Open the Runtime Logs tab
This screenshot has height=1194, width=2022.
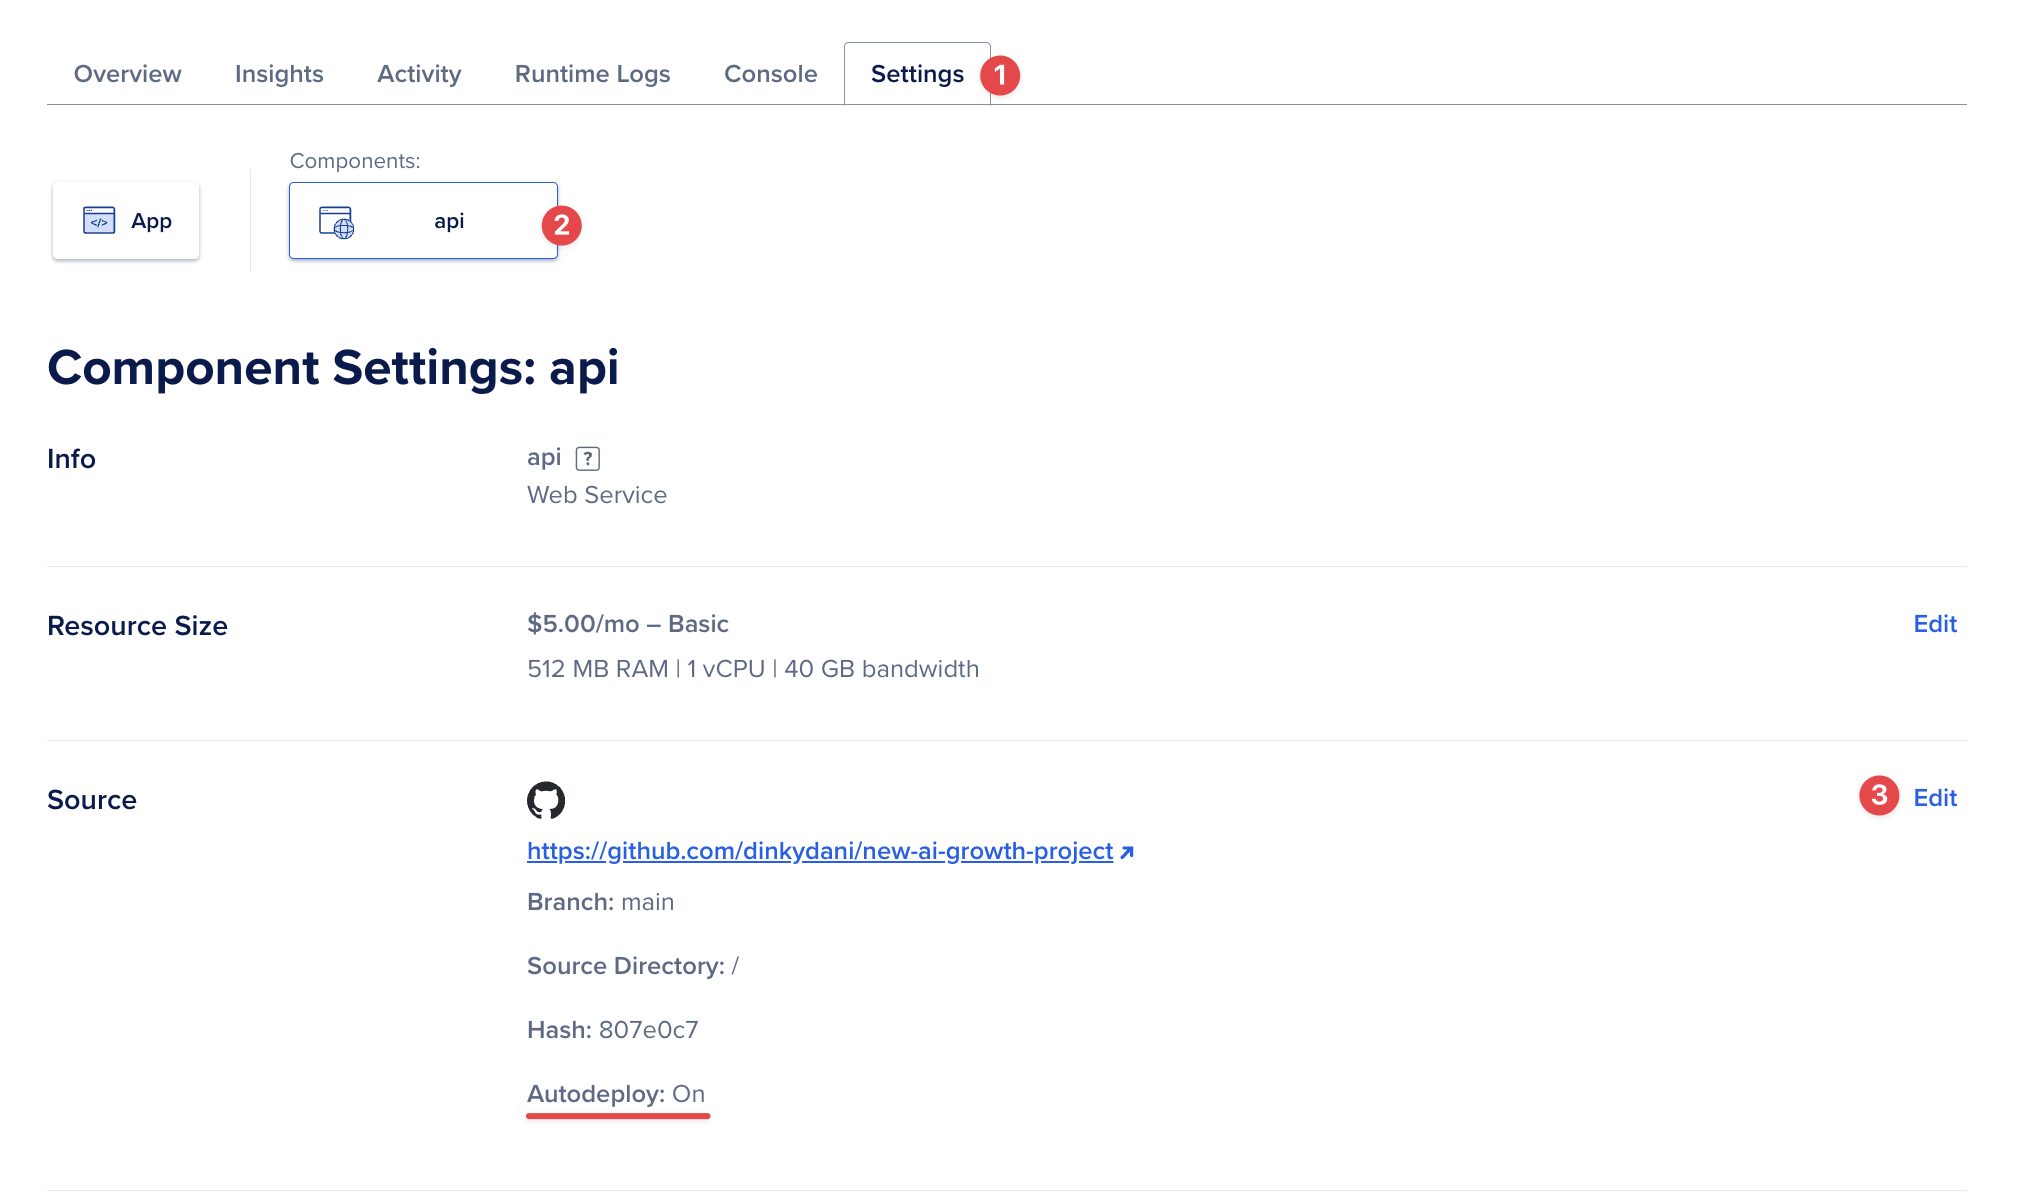(x=592, y=74)
